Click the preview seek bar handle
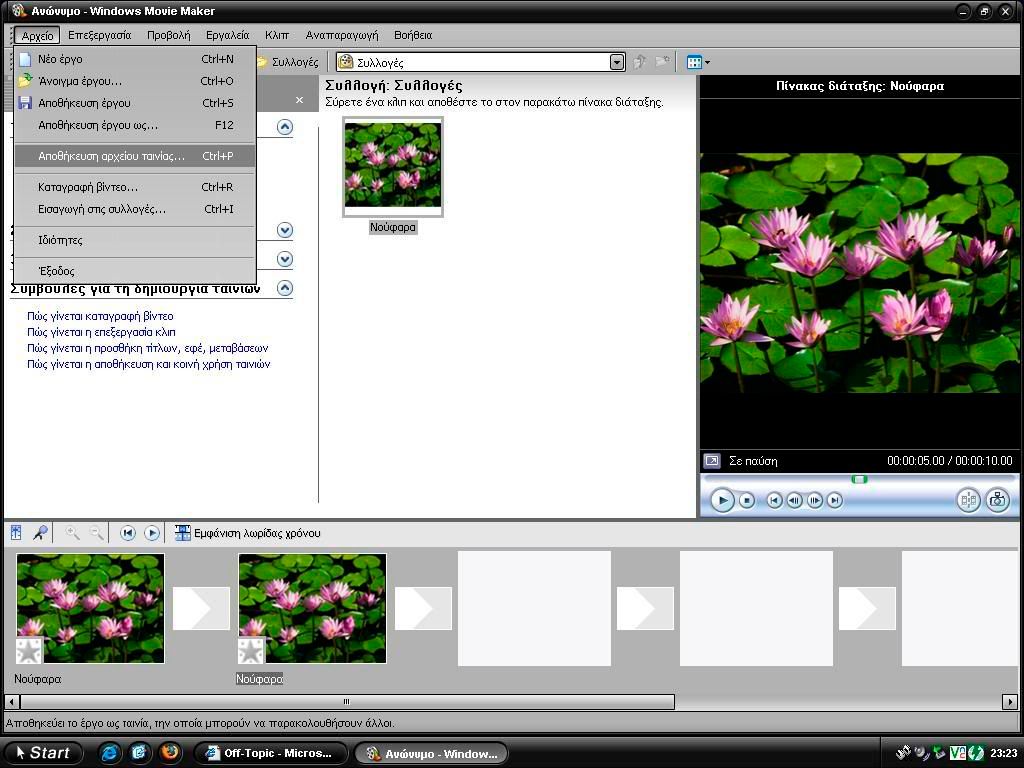The height and width of the screenshot is (768, 1024). (859, 479)
